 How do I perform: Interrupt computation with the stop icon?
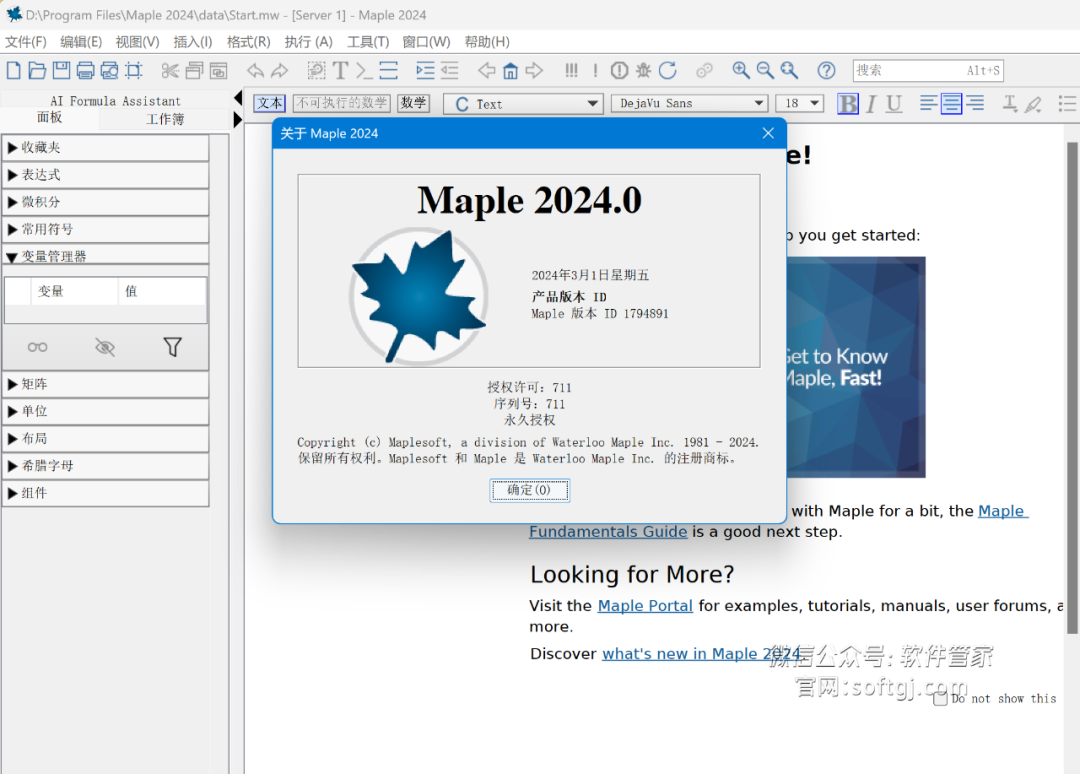(x=619, y=70)
